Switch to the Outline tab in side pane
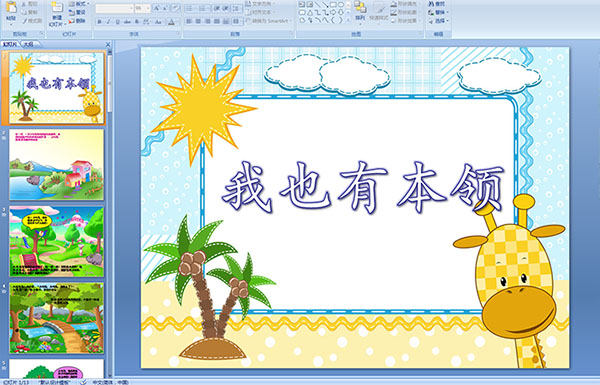This screenshot has height=385, width=600. pos(29,44)
